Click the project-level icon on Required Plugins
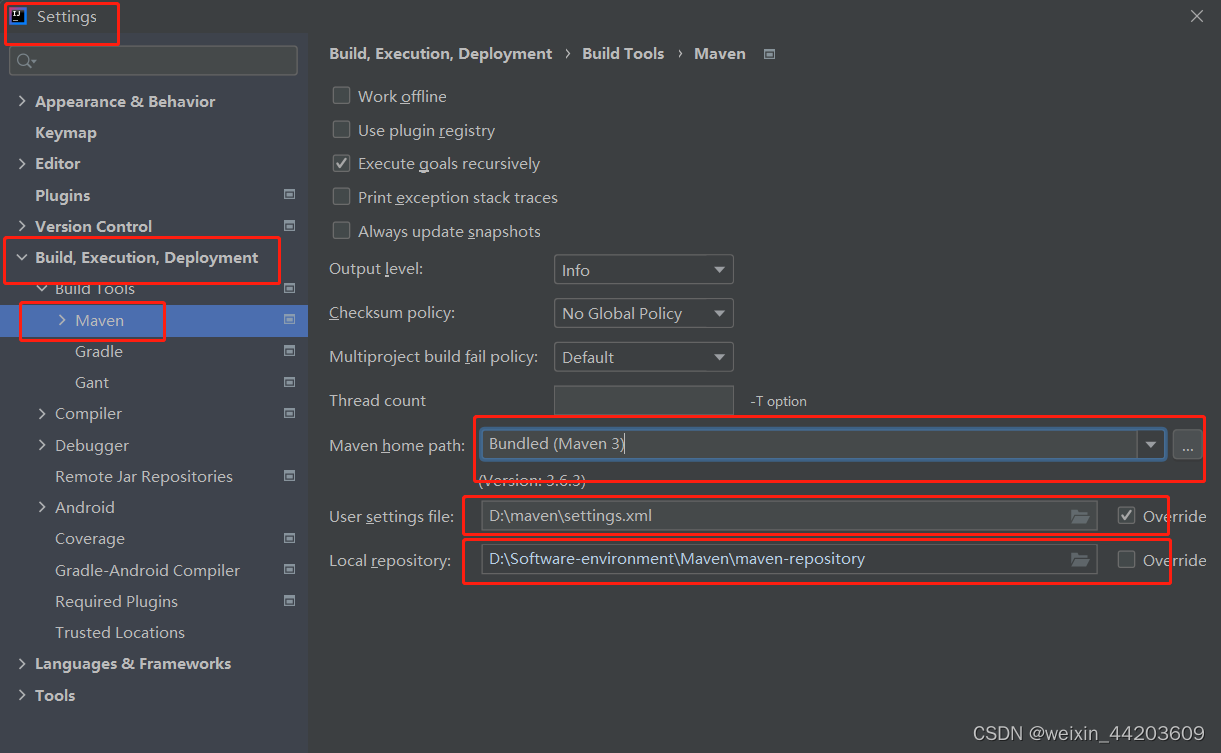 [x=289, y=601]
